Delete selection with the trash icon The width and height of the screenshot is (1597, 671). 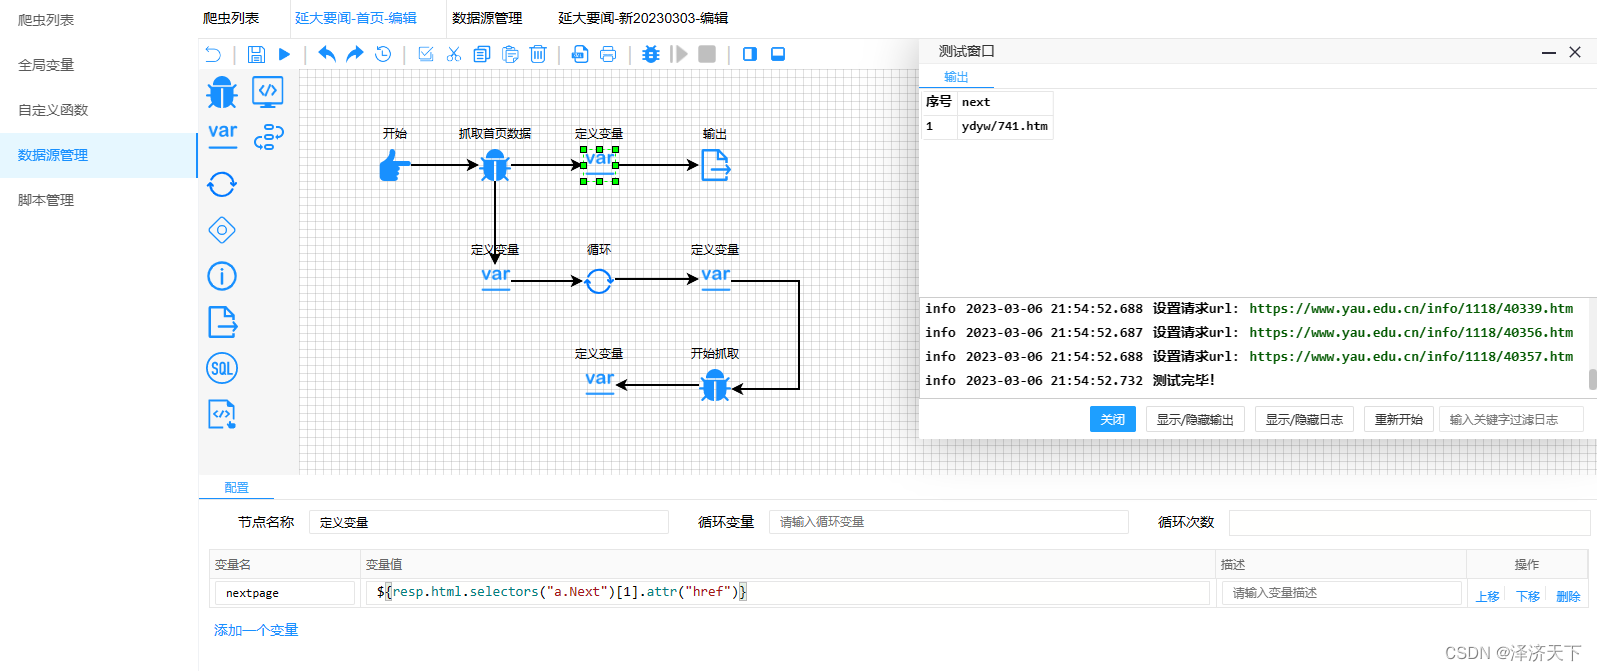[538, 54]
